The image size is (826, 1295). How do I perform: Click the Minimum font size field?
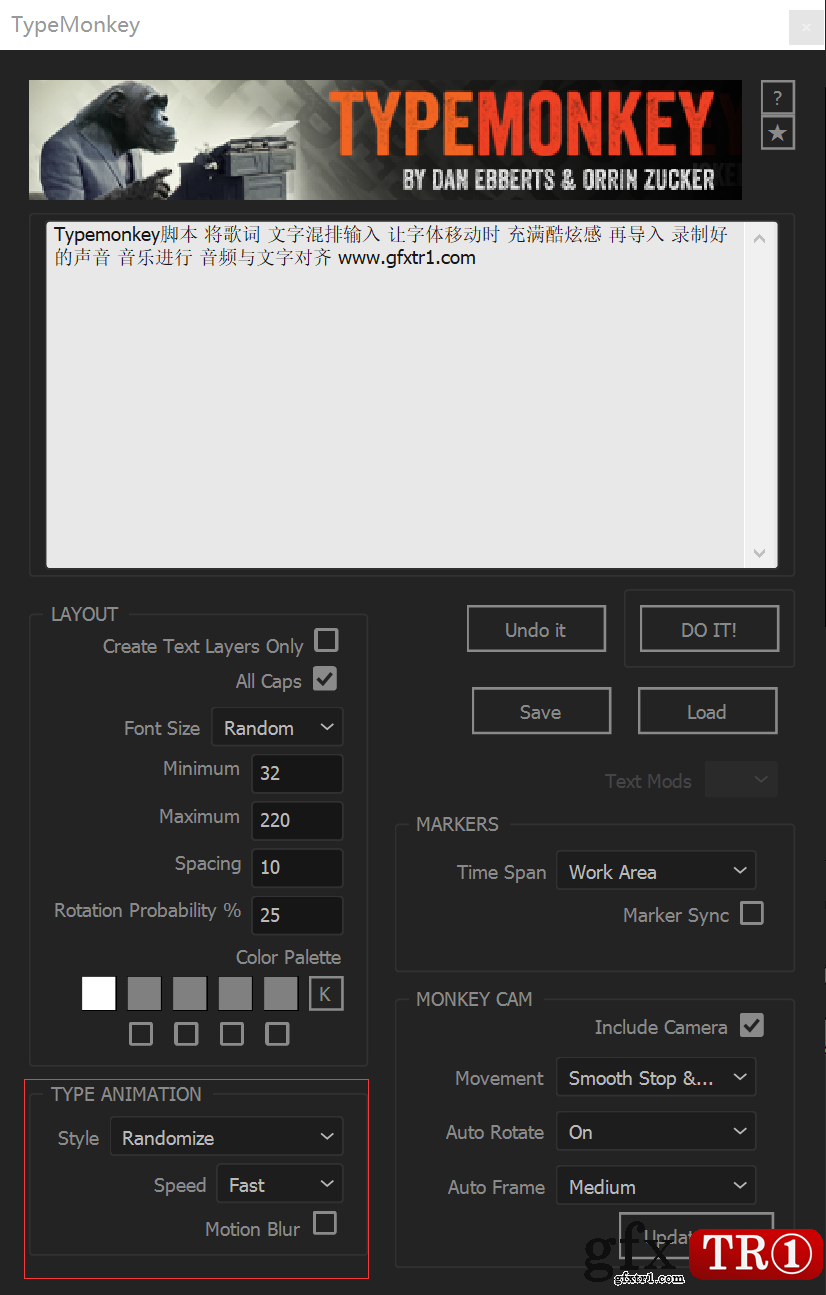point(297,773)
